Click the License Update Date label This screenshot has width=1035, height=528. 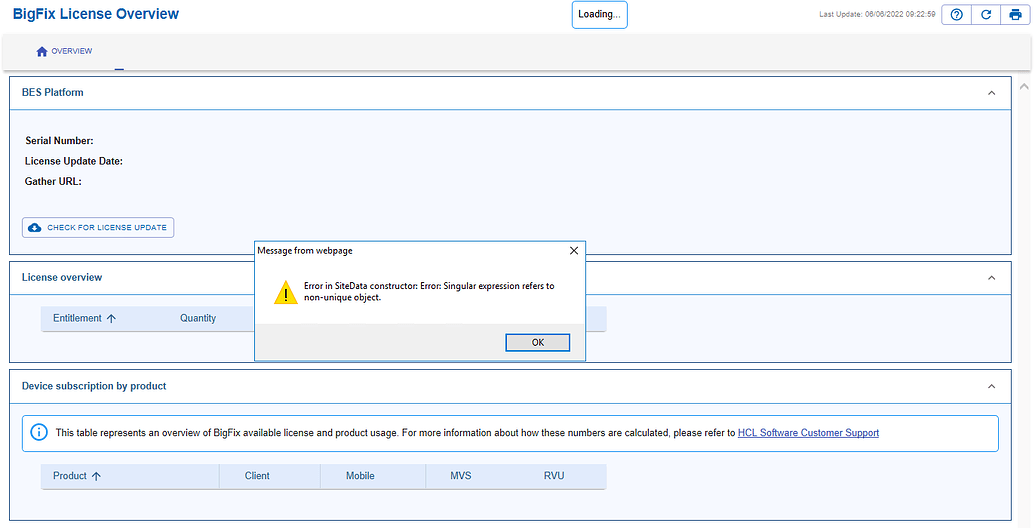[74, 161]
